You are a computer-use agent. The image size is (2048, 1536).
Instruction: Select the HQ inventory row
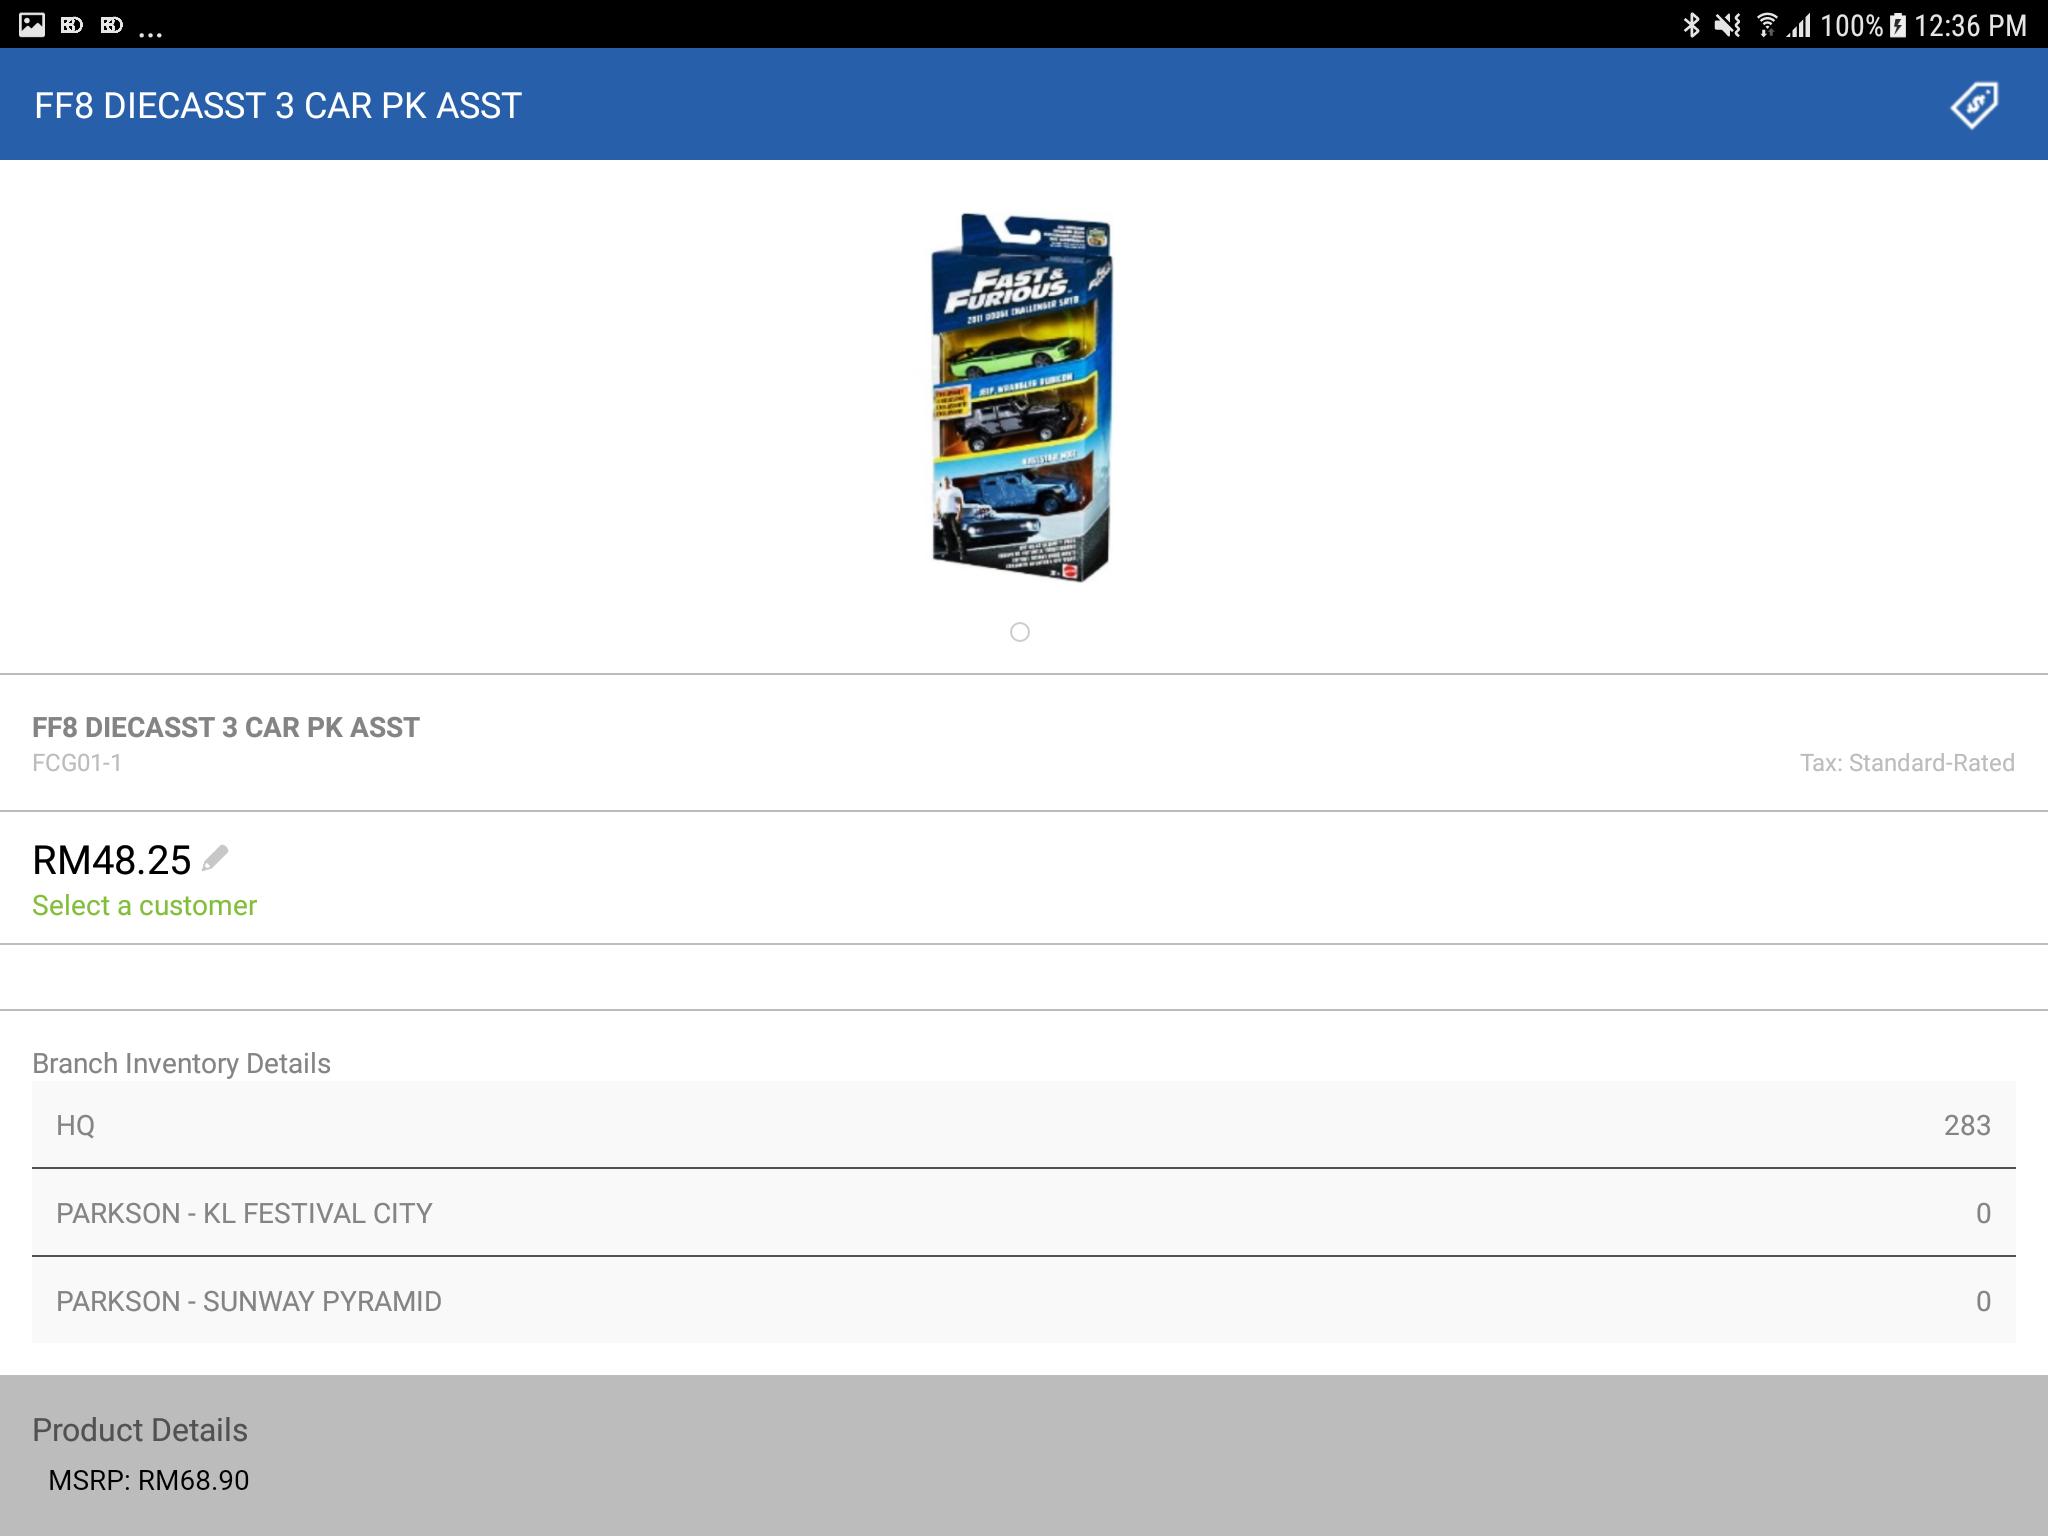tap(1024, 1125)
